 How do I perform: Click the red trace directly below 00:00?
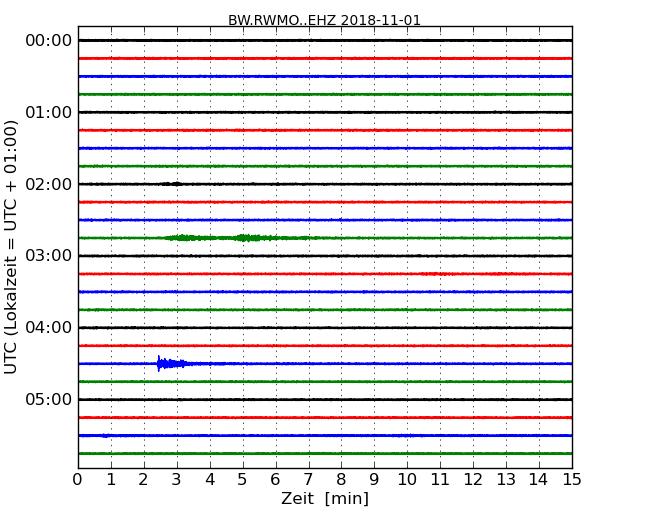pos(325,58)
